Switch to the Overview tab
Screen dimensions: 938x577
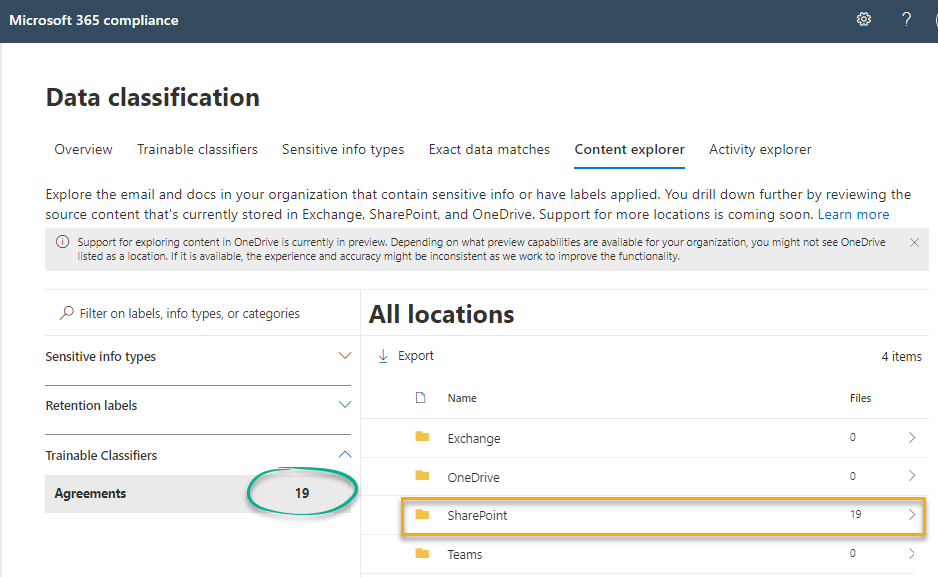click(x=83, y=149)
